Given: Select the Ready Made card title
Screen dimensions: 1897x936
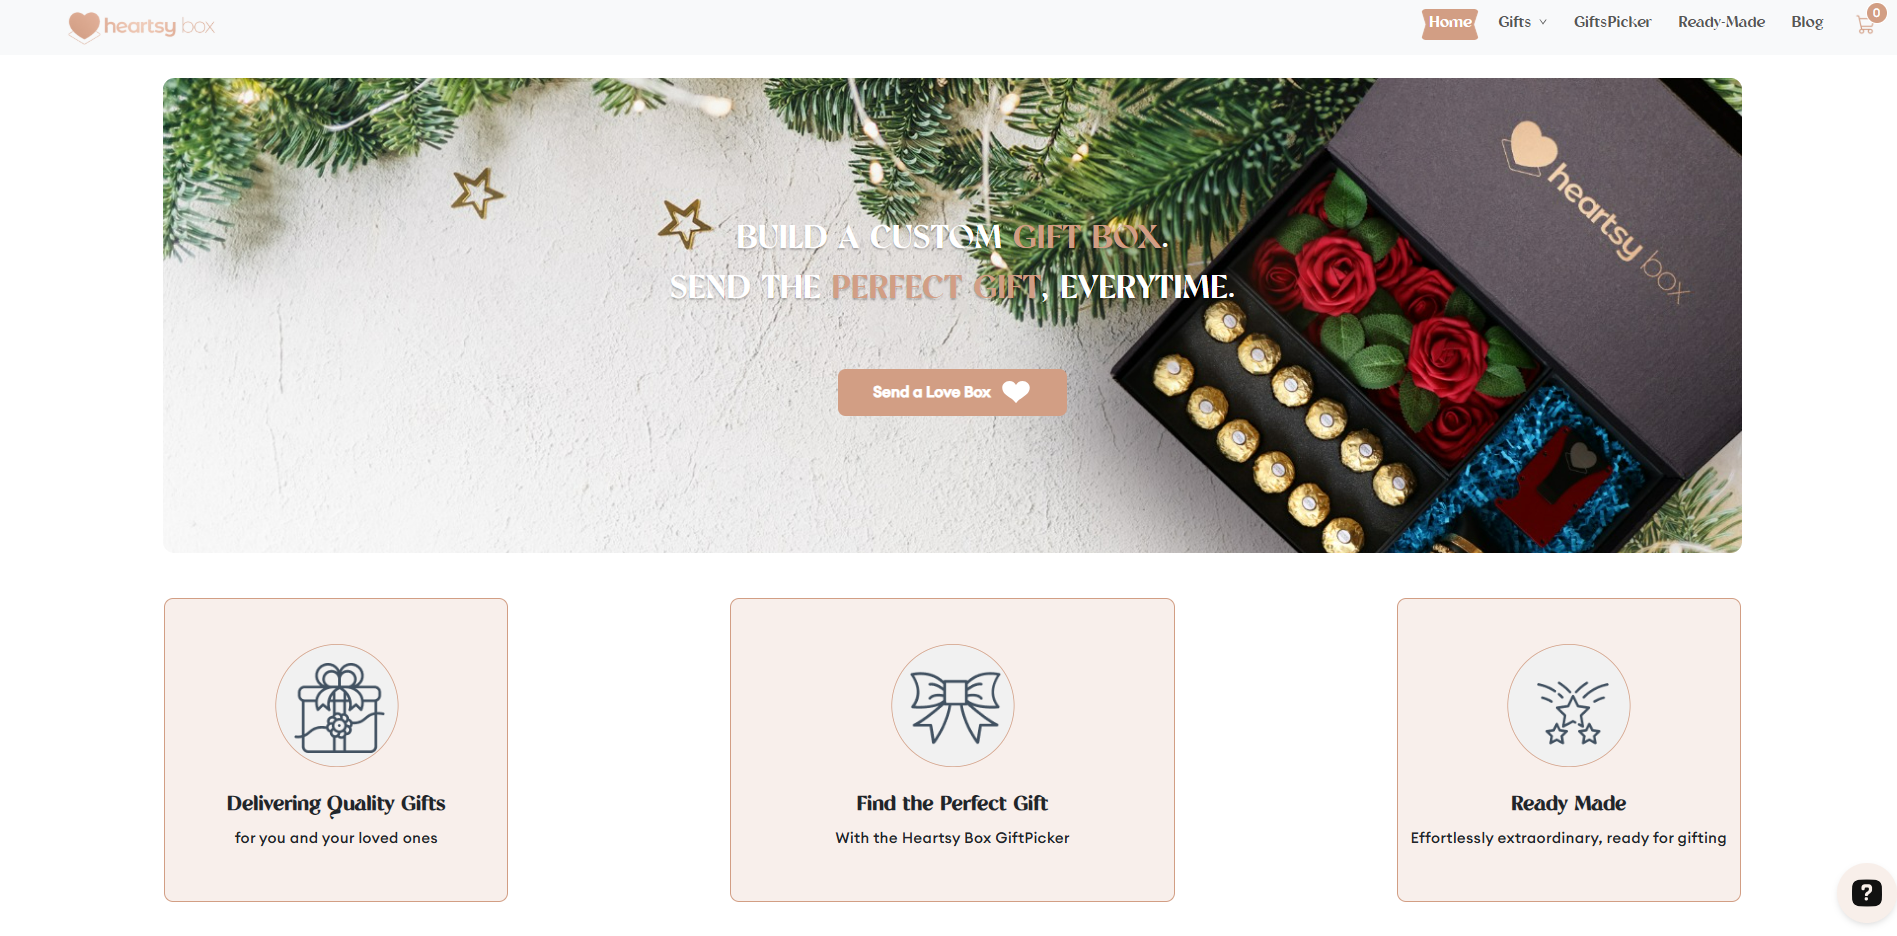Looking at the screenshot, I should pos(1568,803).
